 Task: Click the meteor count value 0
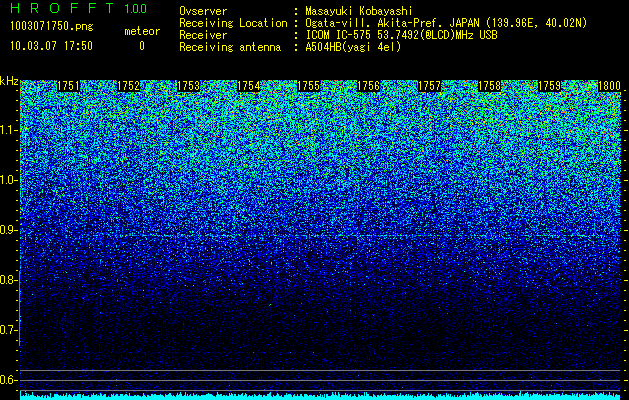coord(142,46)
